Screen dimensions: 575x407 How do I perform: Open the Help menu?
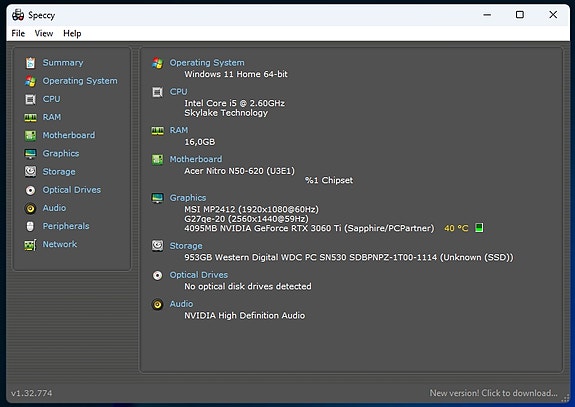tap(72, 34)
